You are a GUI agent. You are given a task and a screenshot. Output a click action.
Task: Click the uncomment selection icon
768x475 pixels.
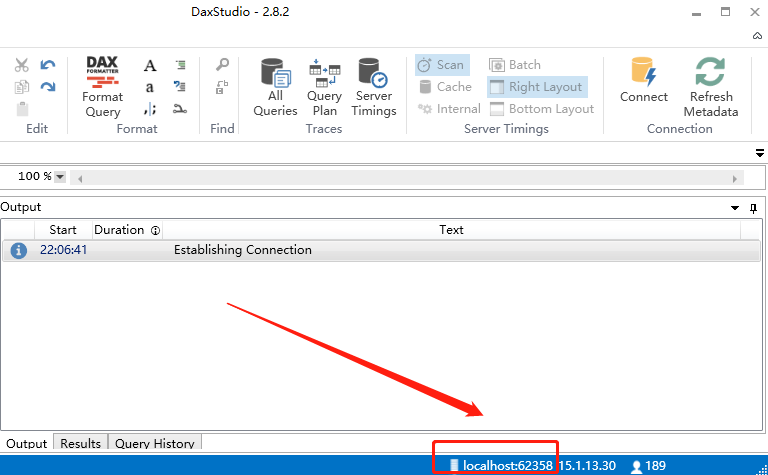[x=180, y=87]
